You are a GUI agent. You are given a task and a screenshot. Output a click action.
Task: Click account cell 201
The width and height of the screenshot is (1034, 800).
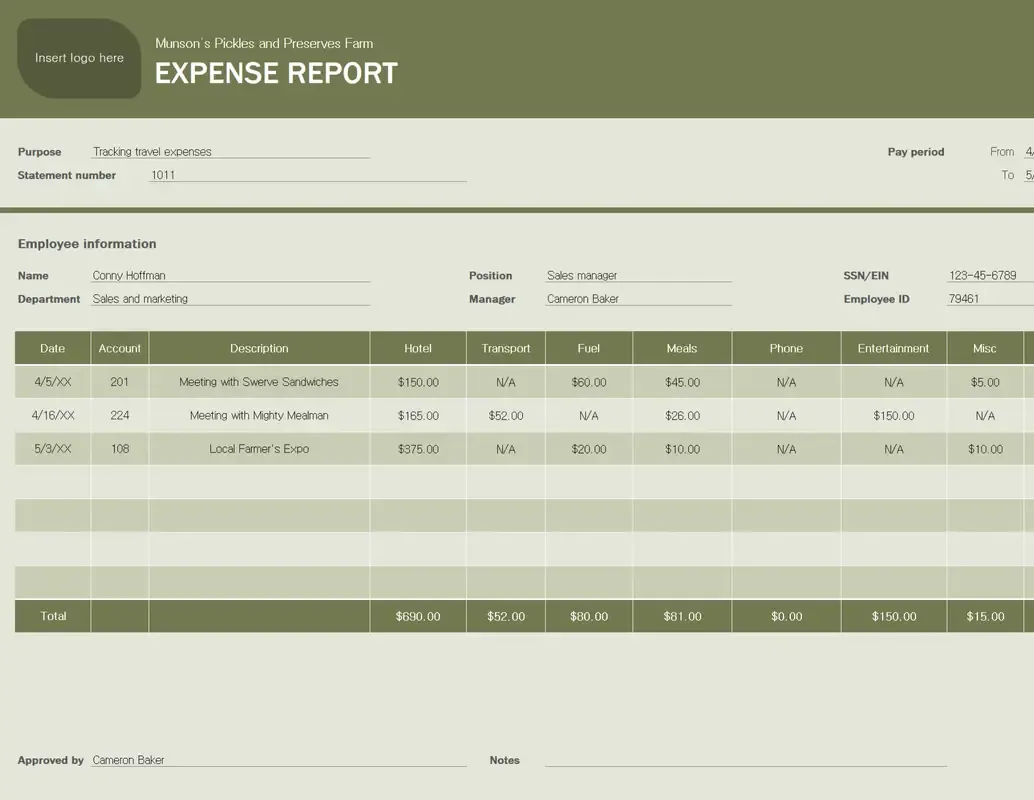[x=119, y=382]
